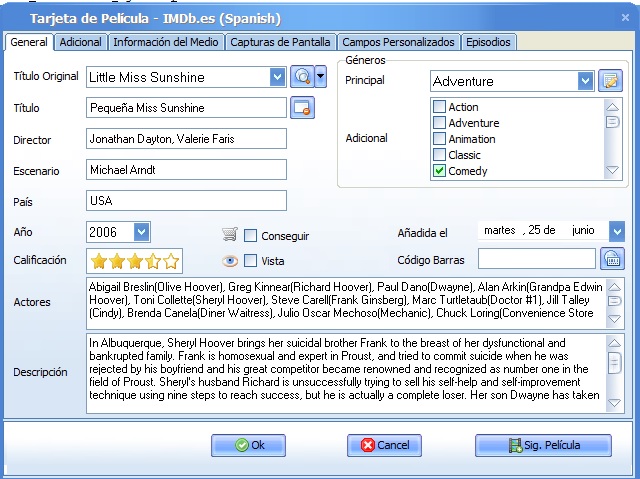Click the shopping cart icon near Conseguir

[x=230, y=235]
